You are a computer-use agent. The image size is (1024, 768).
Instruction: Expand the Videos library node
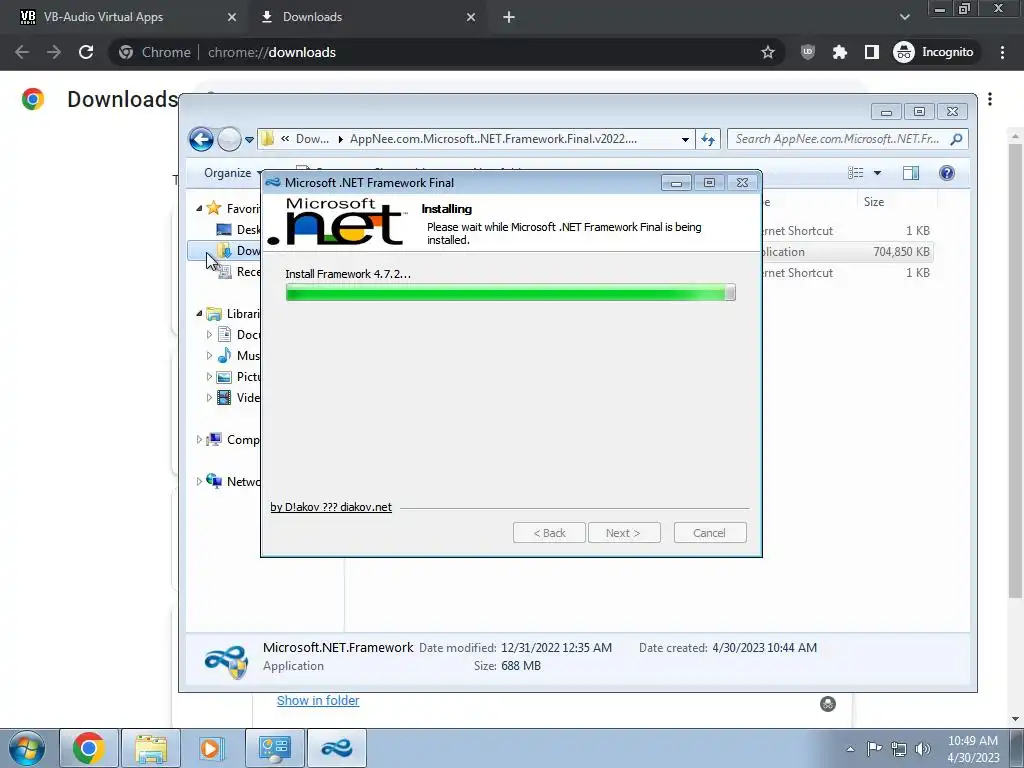coord(209,398)
